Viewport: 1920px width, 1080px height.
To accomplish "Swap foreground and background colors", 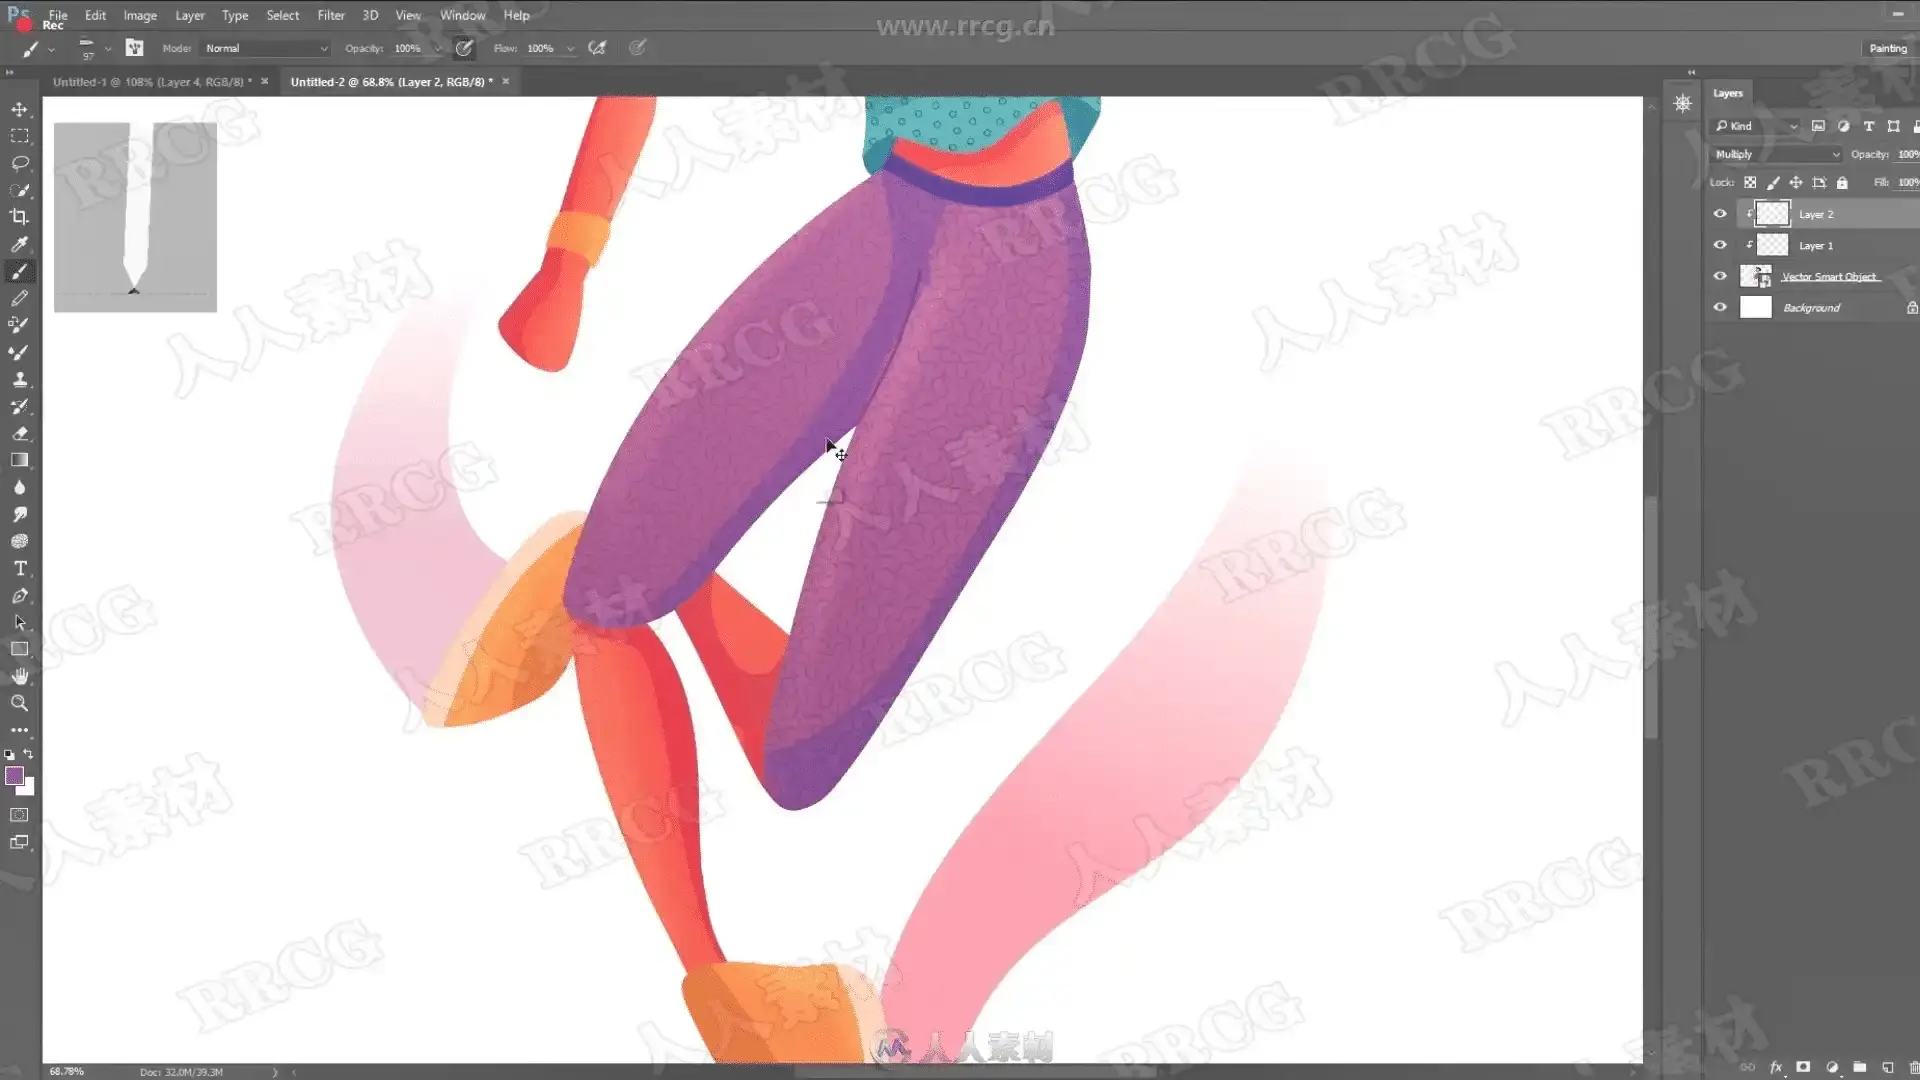I will [x=28, y=754].
